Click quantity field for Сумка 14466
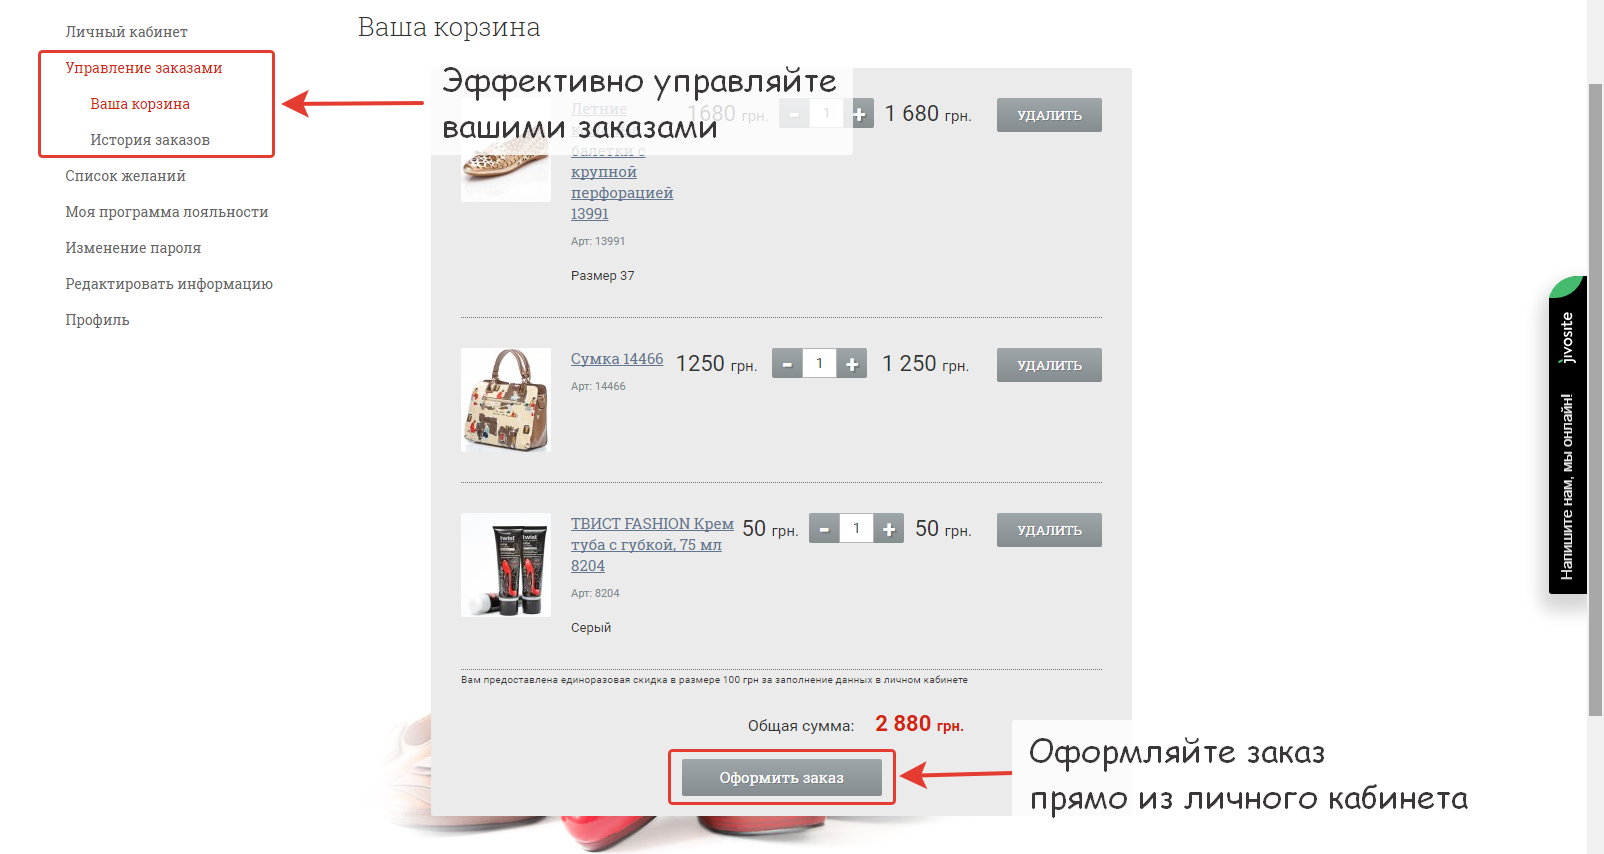The height and width of the screenshot is (854, 1604). pyautogui.click(x=819, y=364)
